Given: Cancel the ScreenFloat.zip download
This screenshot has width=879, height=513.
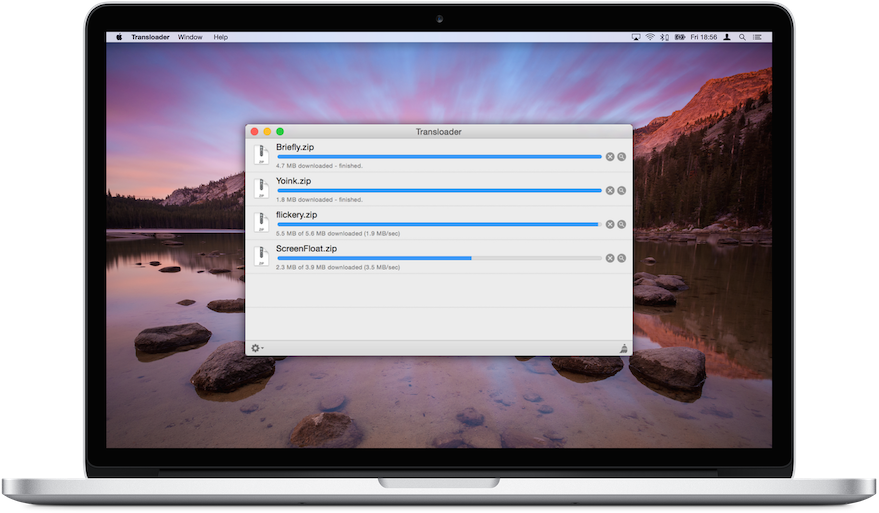Looking at the screenshot, I should coord(610,258).
